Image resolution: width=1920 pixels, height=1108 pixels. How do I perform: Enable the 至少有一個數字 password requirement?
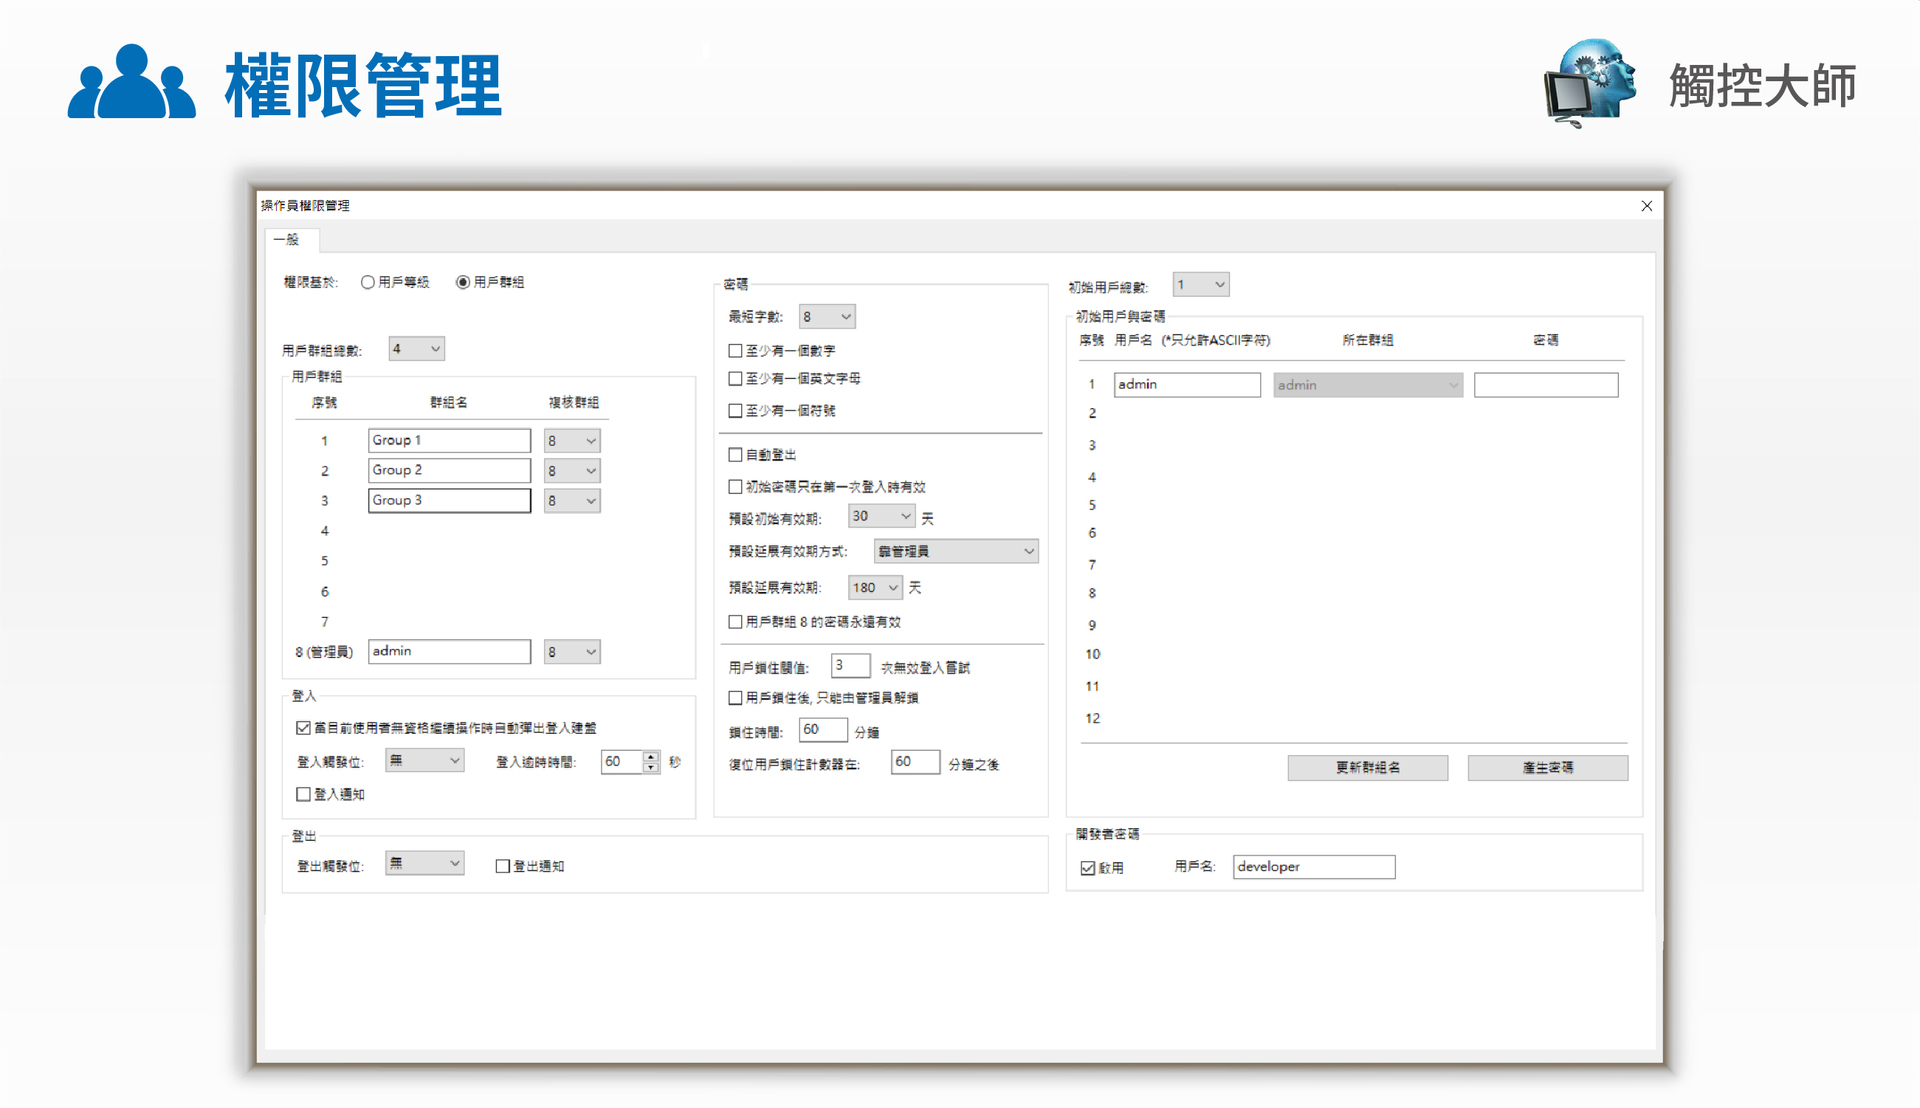[x=735, y=350]
